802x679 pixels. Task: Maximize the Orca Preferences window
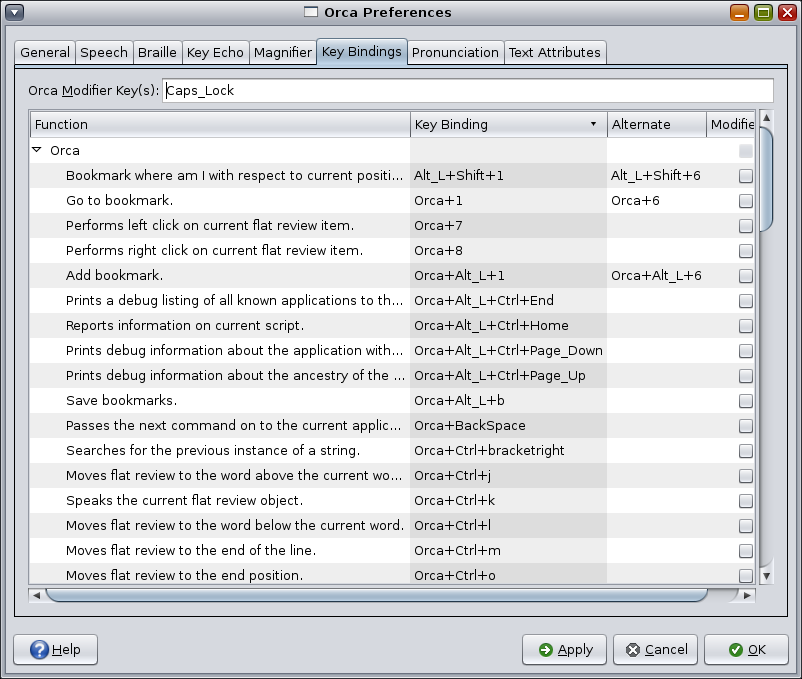coord(763,12)
